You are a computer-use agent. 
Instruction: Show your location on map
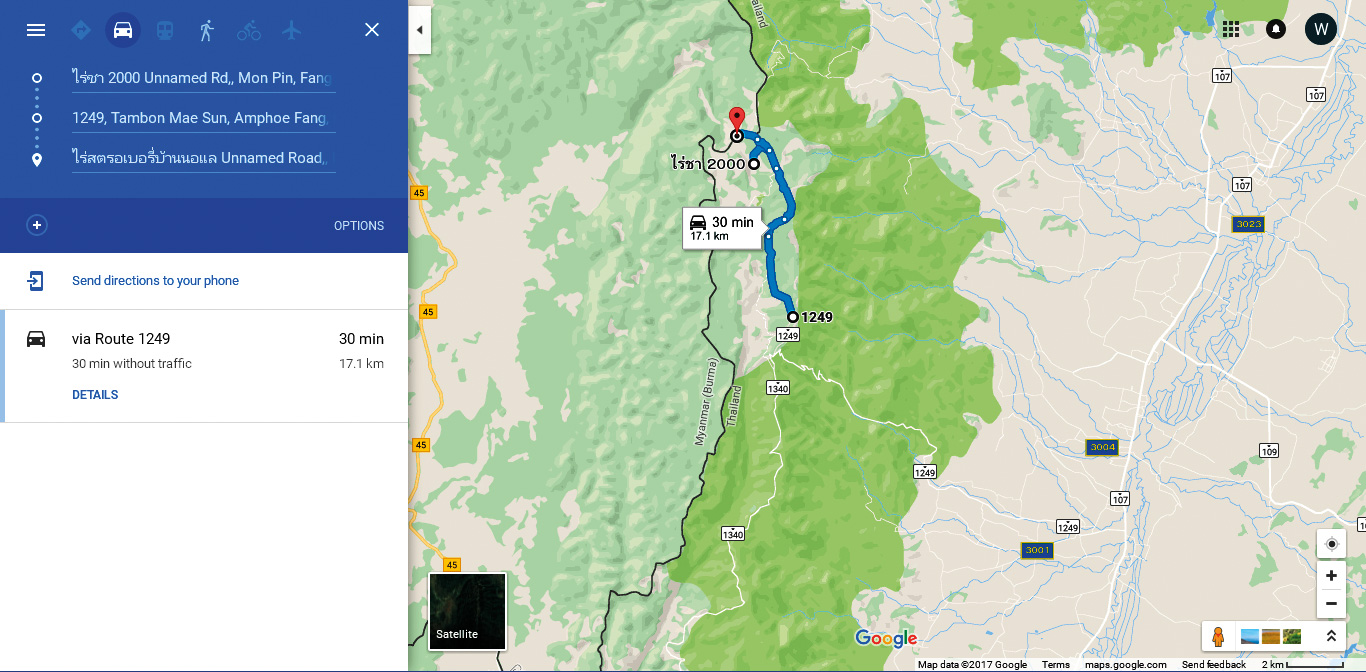pos(1331,545)
